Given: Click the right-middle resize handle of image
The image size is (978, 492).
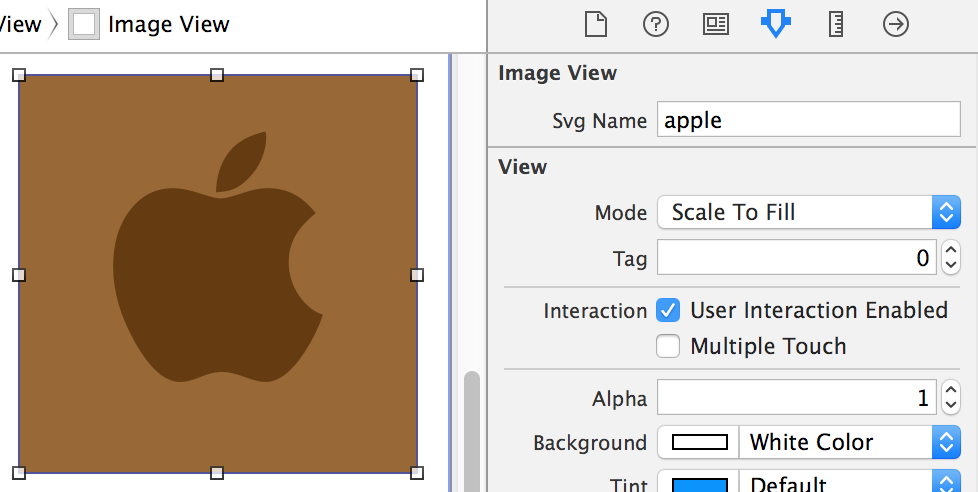Looking at the screenshot, I should [x=417, y=275].
